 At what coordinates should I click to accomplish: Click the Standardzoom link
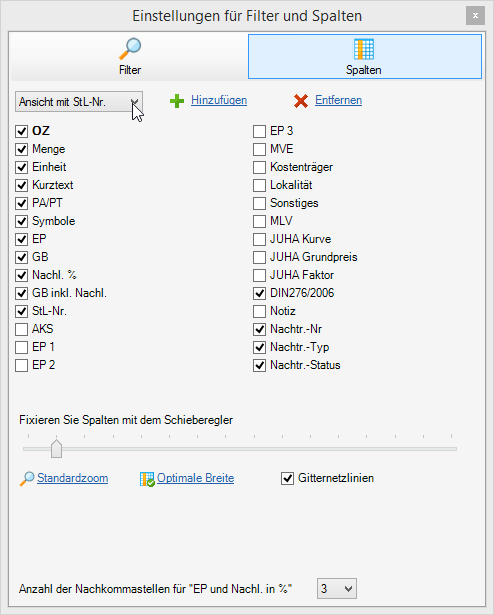coord(73,478)
